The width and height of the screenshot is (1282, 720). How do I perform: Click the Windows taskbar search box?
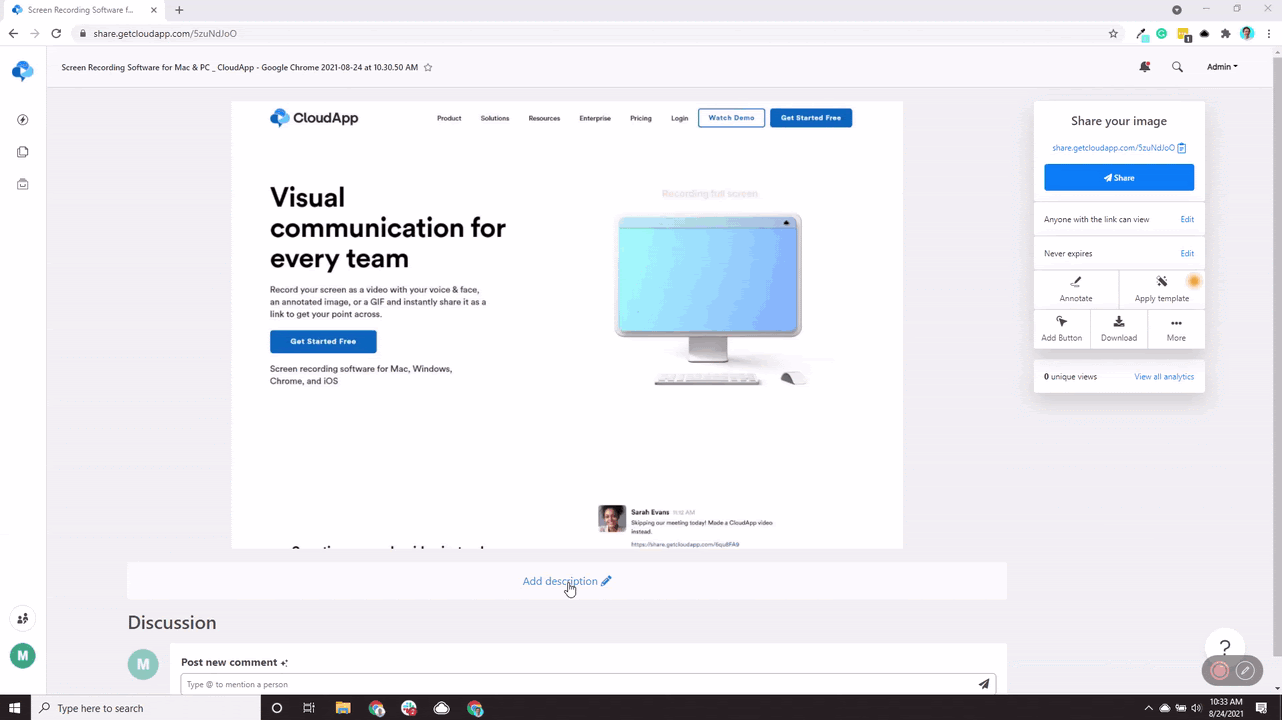pos(145,708)
